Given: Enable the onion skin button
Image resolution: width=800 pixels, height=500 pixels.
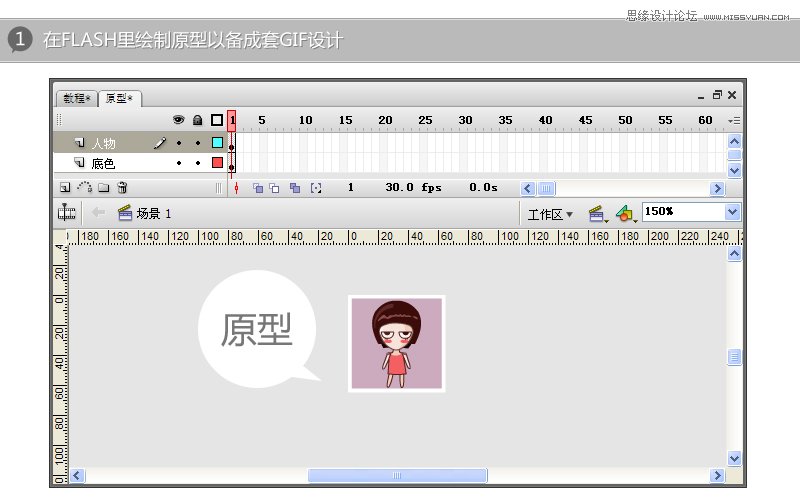Looking at the screenshot, I should [x=257, y=187].
